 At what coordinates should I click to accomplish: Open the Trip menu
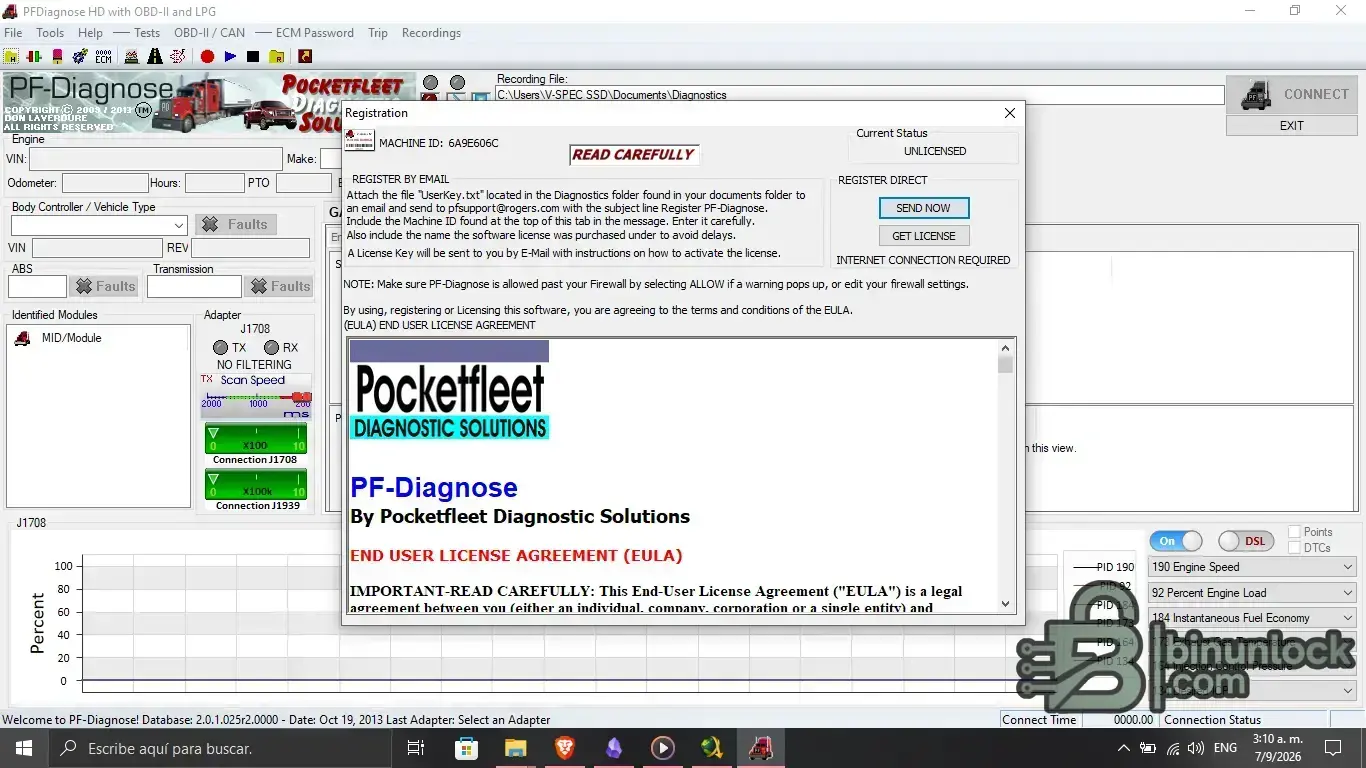[378, 33]
